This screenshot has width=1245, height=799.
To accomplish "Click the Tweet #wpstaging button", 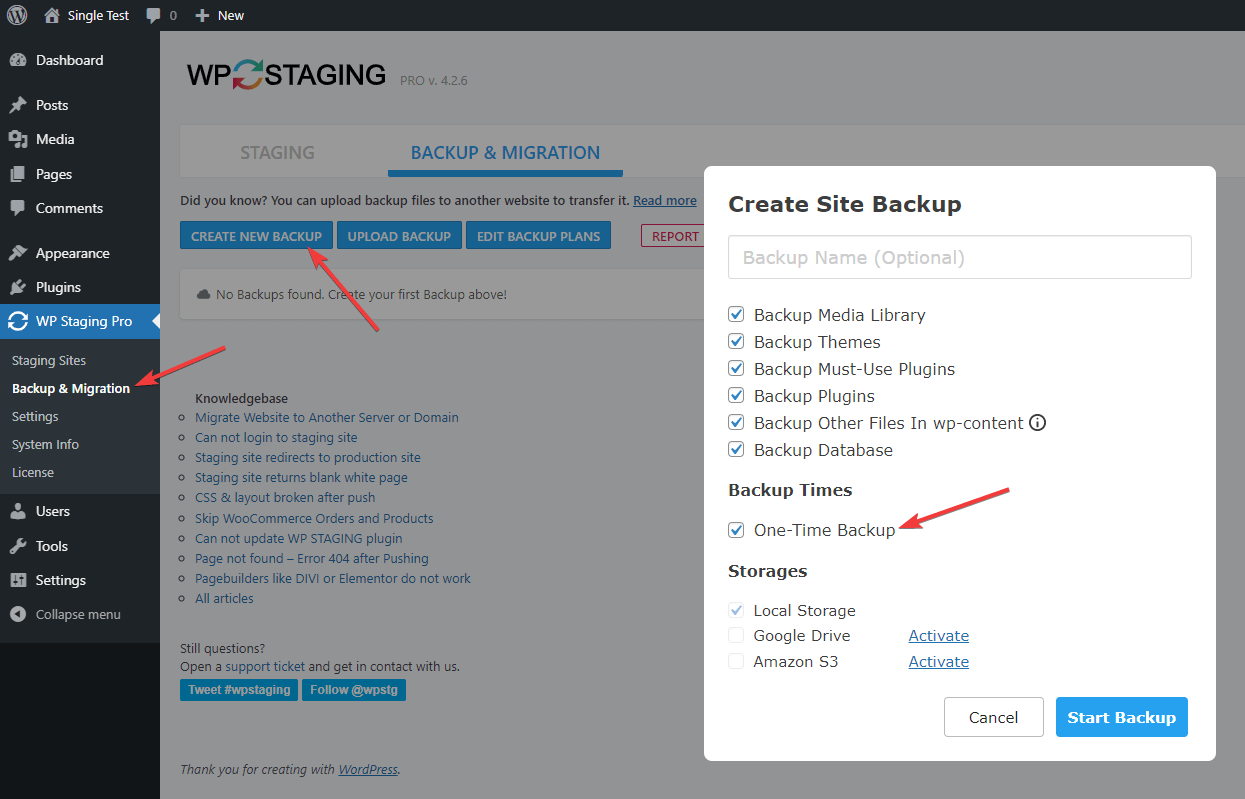I will coord(239,690).
